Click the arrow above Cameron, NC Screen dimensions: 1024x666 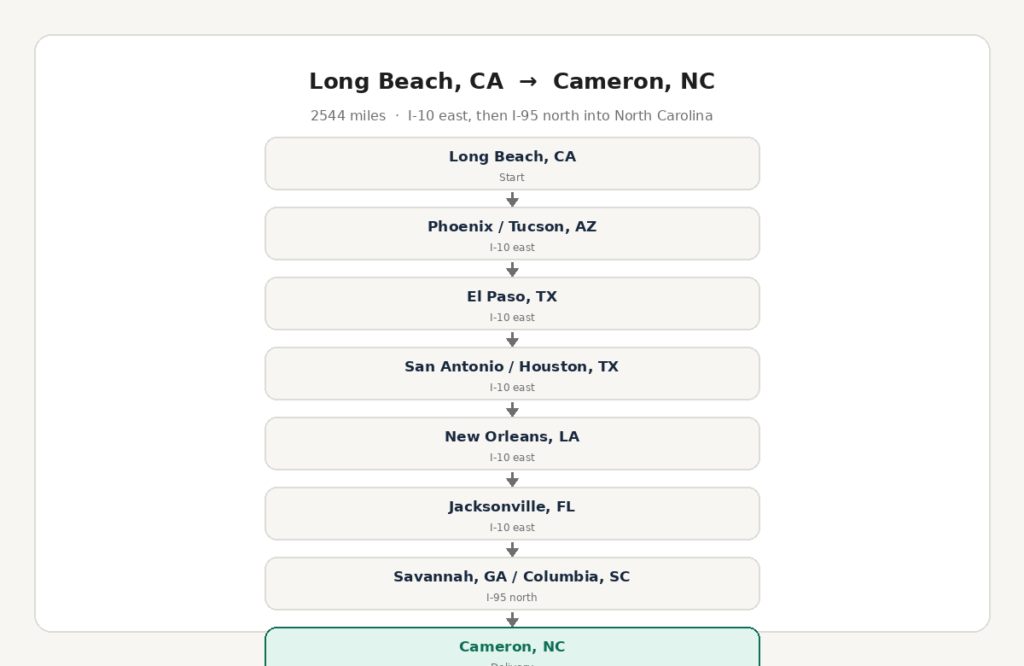coord(512,619)
